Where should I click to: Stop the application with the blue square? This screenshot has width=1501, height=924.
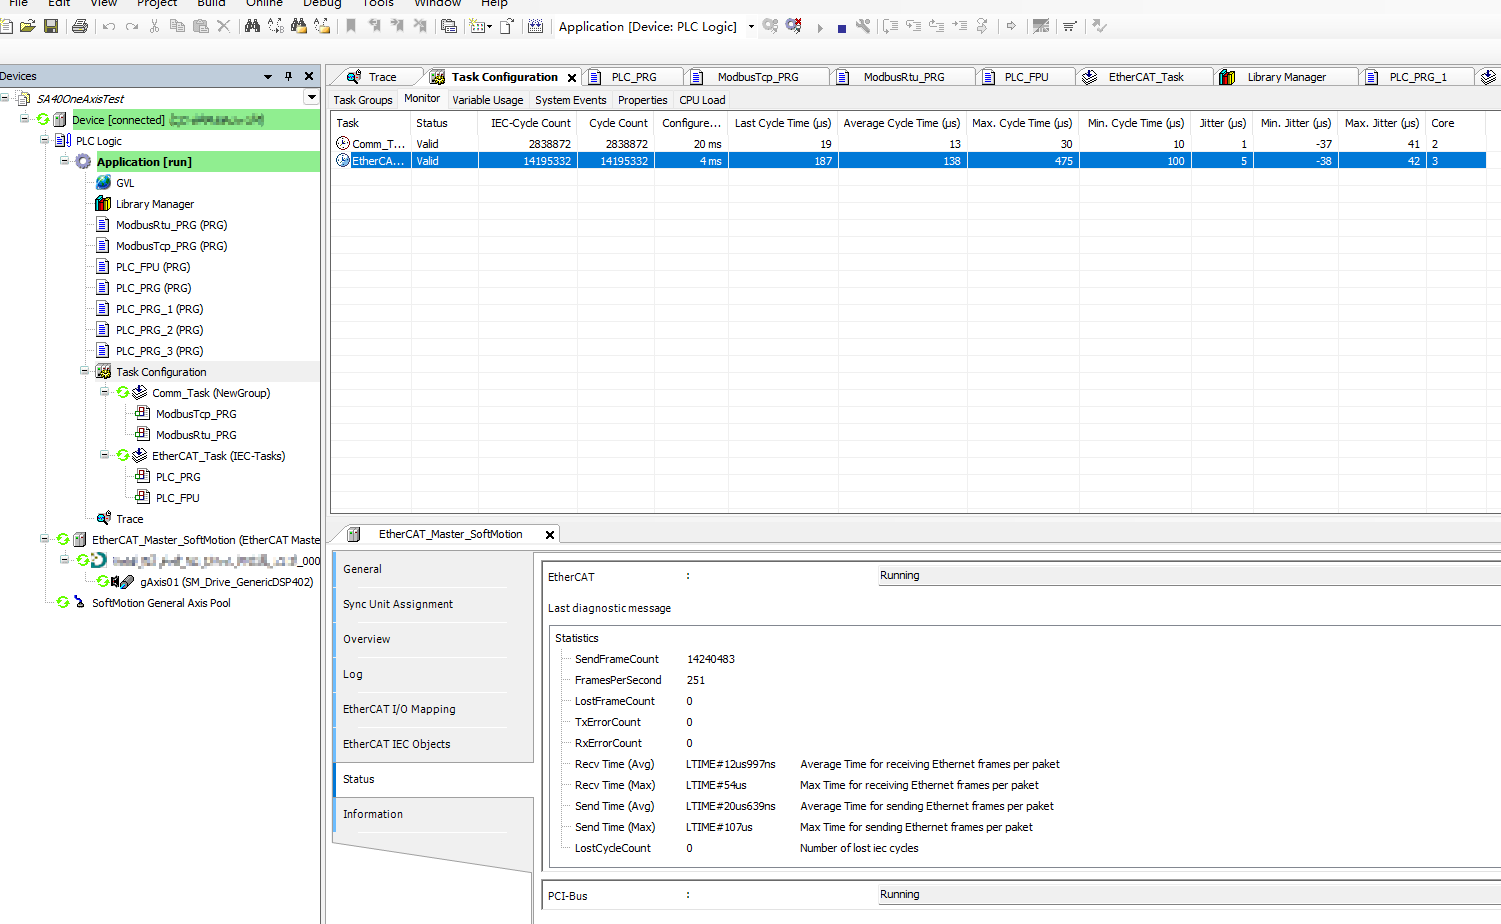tap(842, 28)
